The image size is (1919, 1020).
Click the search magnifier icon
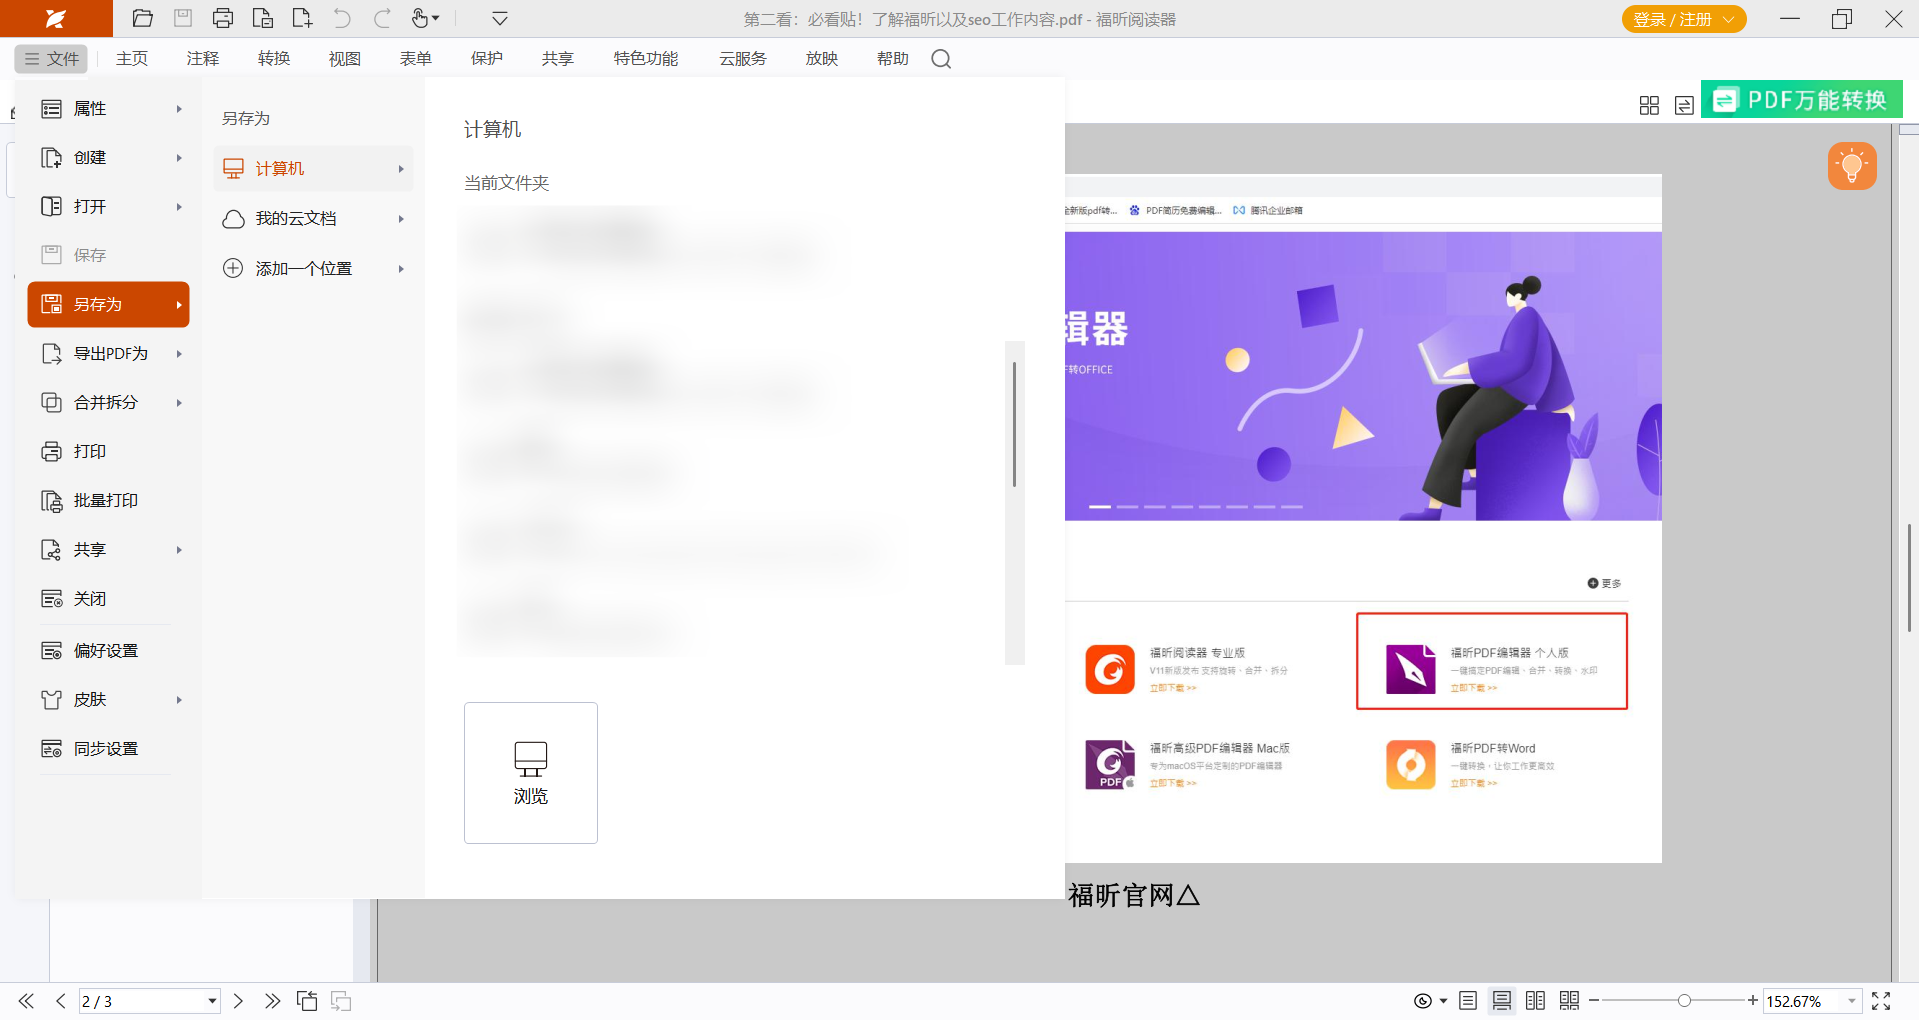(941, 59)
